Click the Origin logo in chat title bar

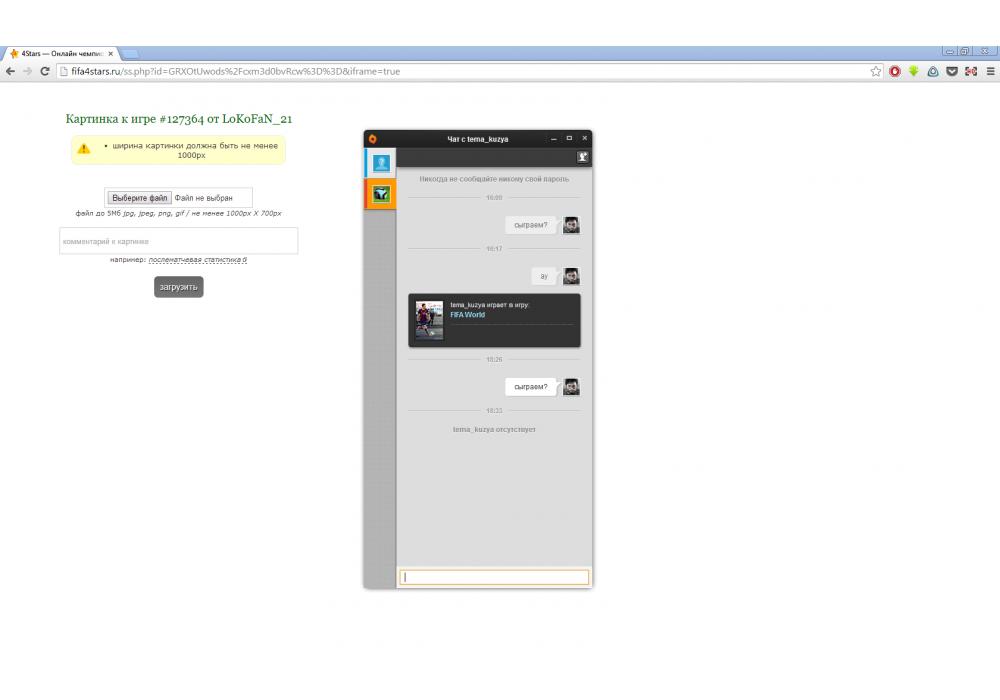pyautogui.click(x=372, y=139)
